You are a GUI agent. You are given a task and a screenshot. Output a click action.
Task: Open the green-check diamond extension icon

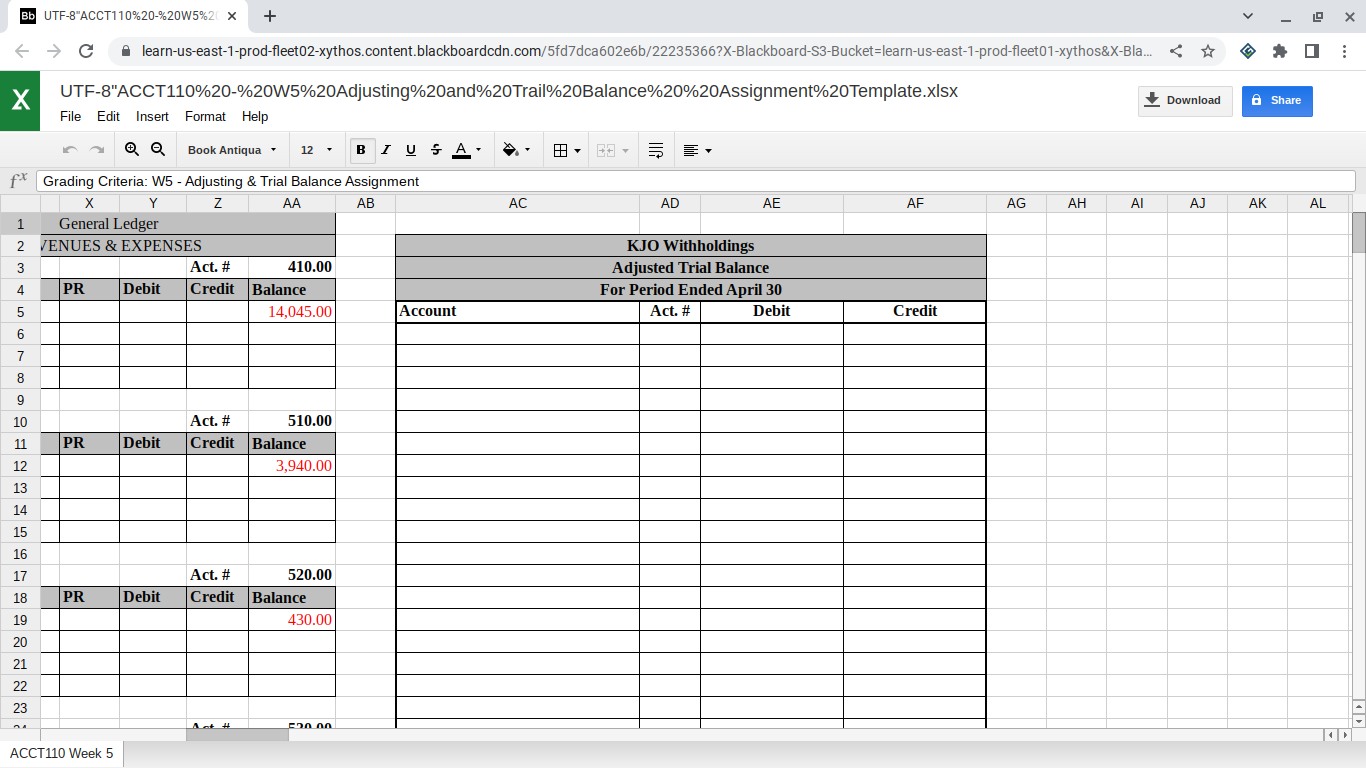1248,51
